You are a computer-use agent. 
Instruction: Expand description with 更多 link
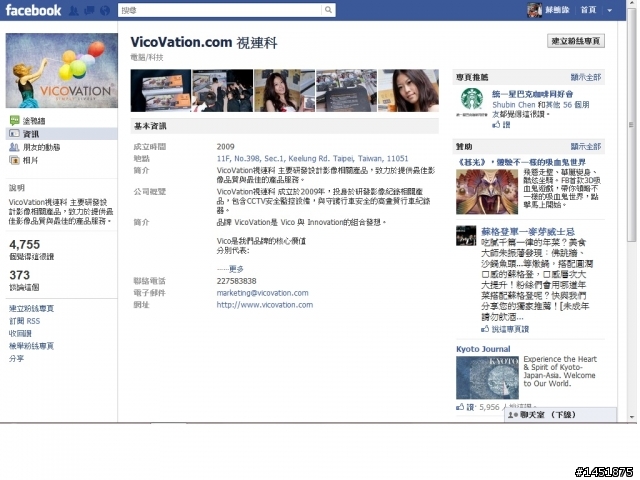(x=236, y=269)
